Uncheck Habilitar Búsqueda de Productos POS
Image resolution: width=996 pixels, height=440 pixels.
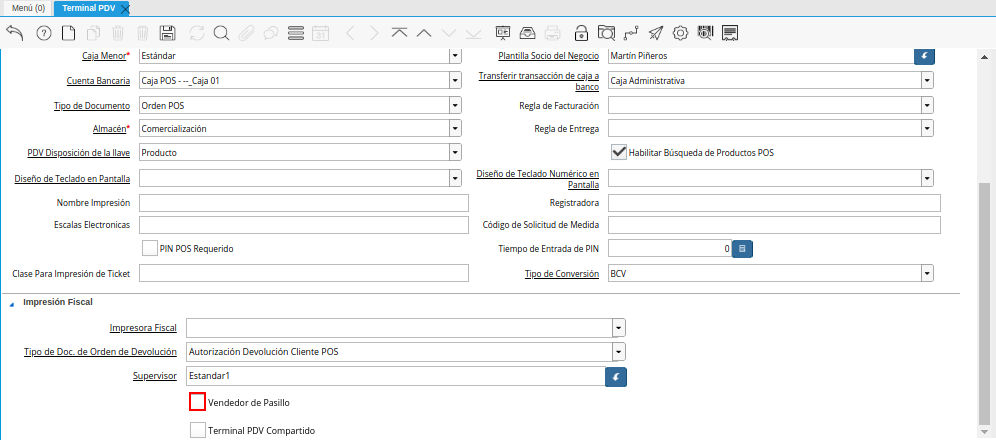tap(618, 152)
